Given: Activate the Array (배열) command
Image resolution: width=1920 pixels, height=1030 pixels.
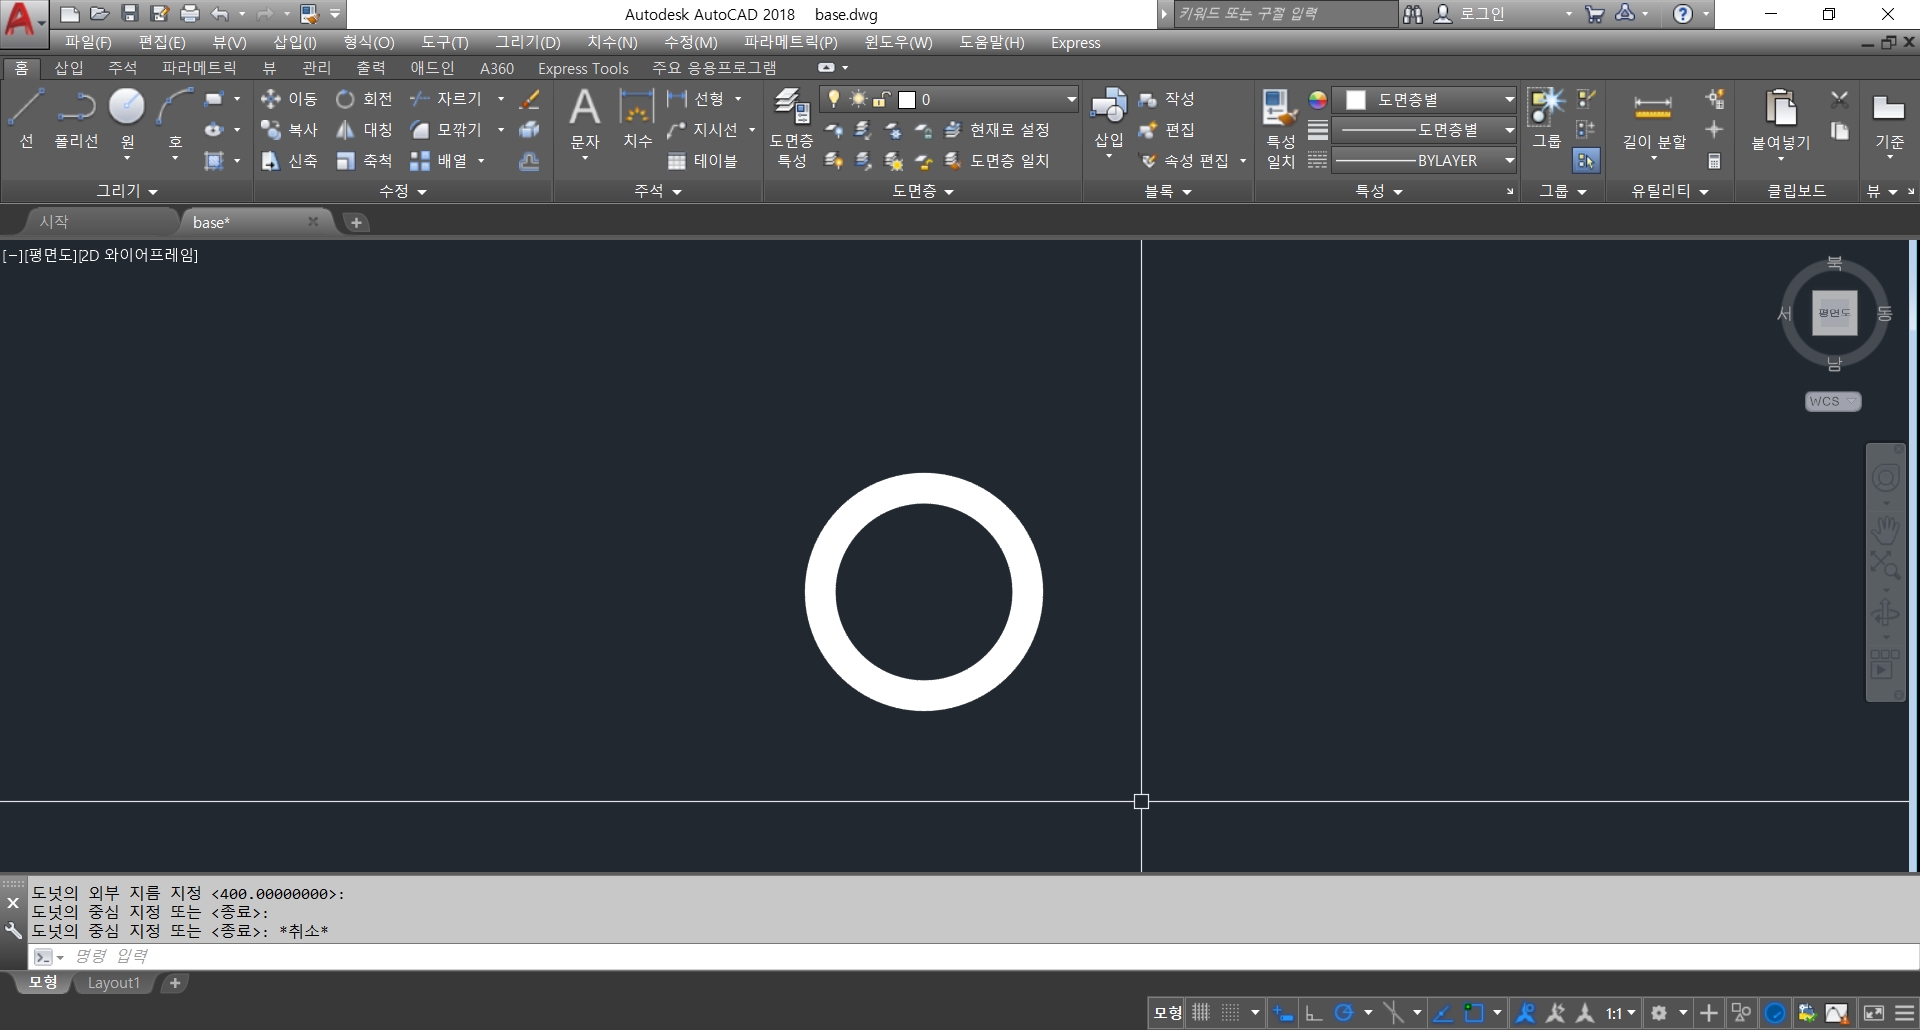Looking at the screenshot, I should [x=439, y=161].
